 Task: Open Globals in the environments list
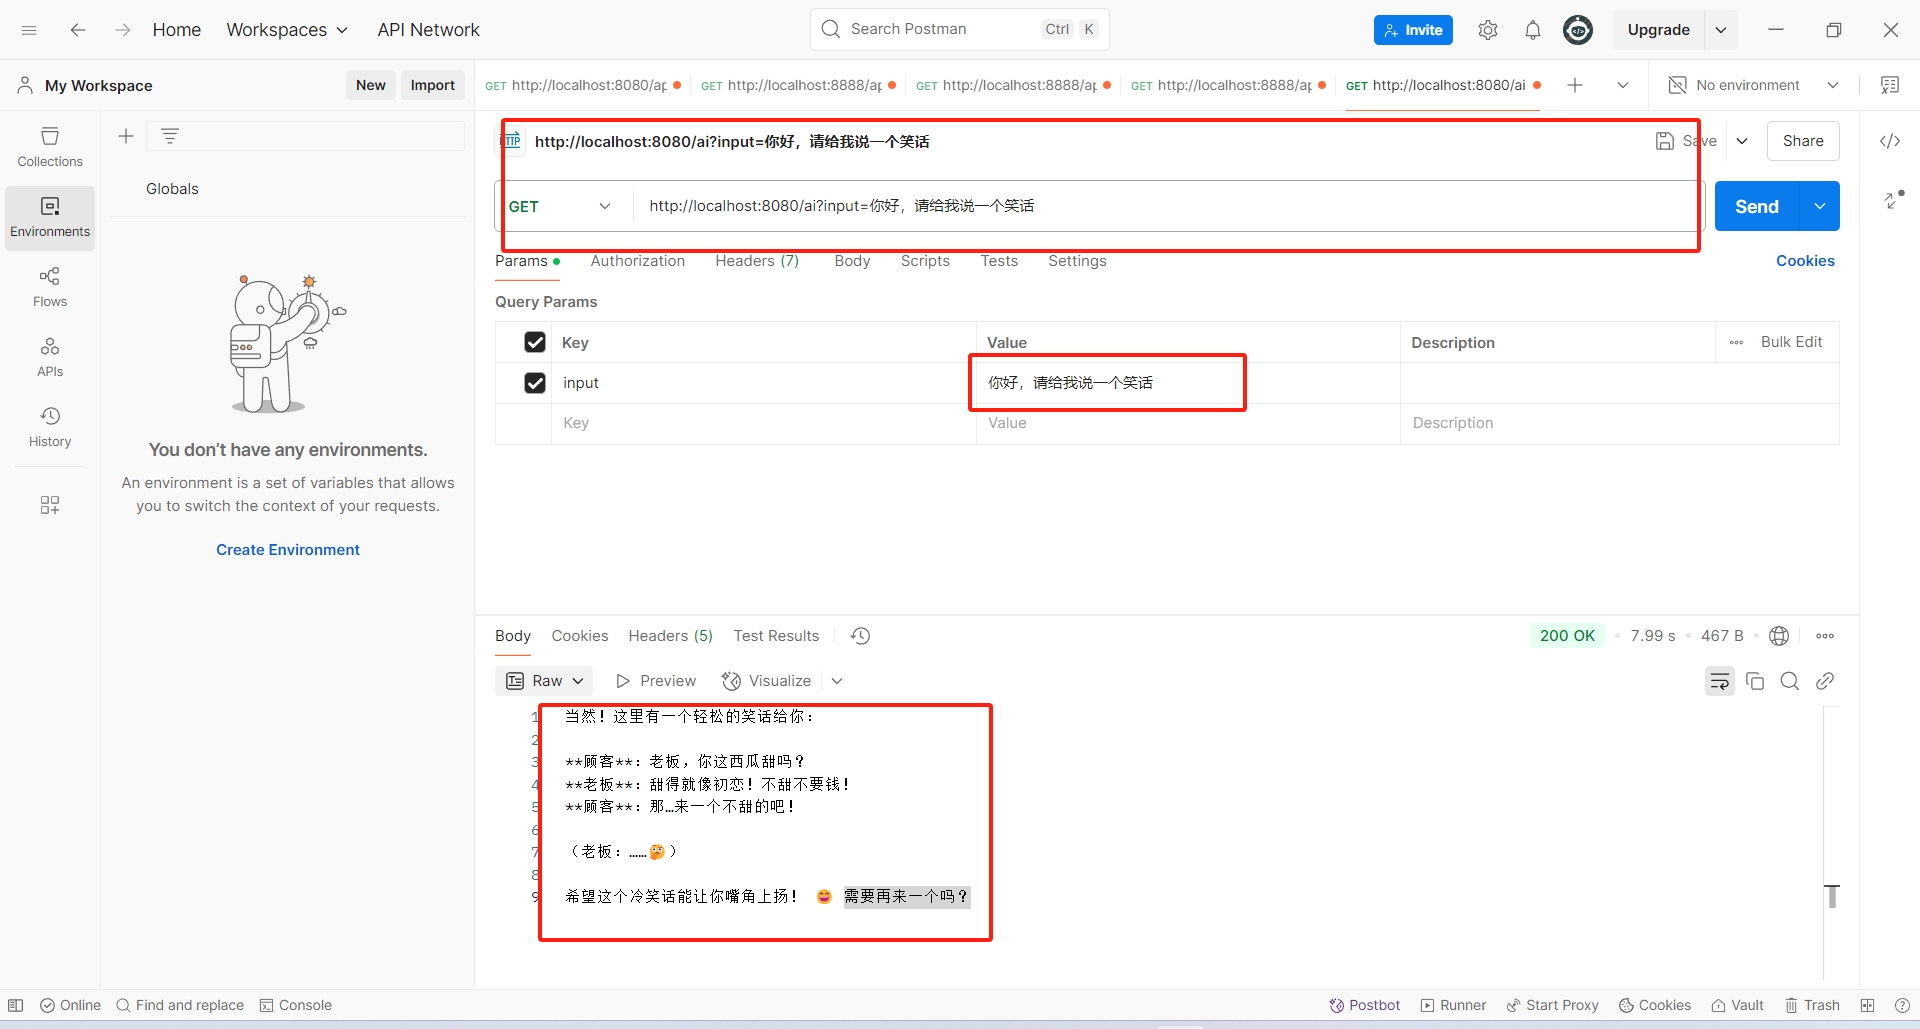[x=172, y=189]
